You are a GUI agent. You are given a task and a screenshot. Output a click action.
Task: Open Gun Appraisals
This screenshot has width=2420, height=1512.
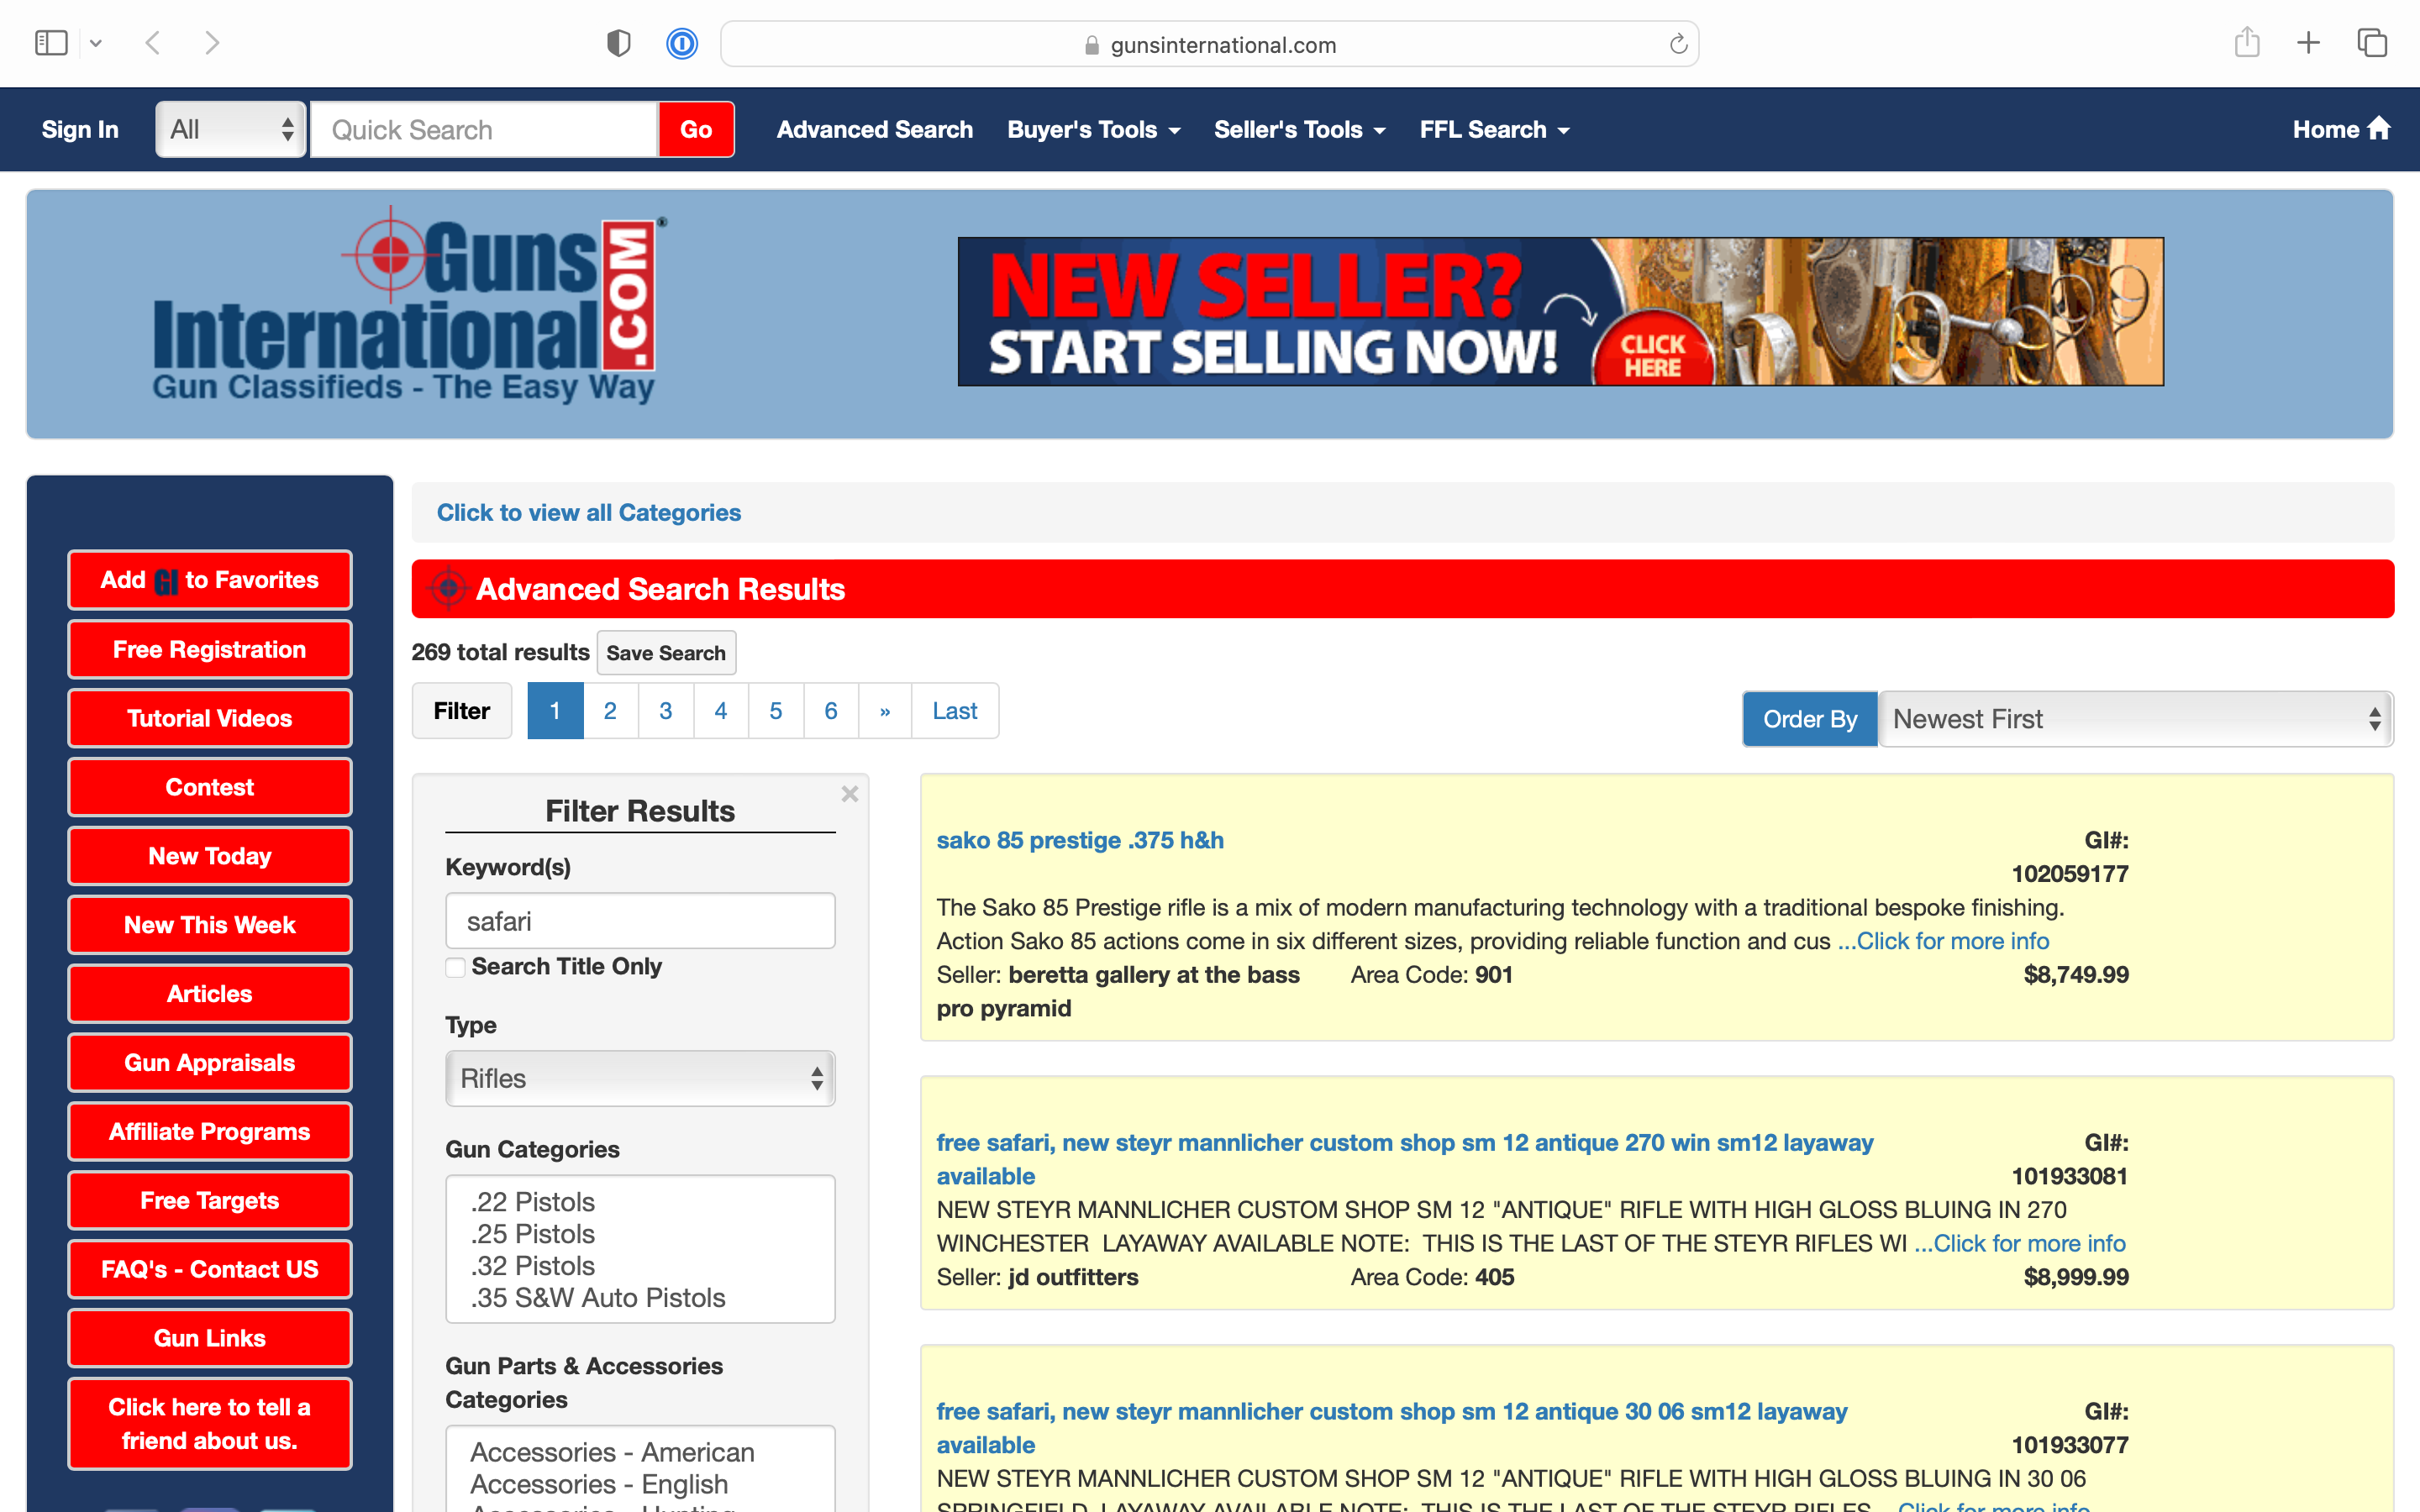tap(210, 1063)
